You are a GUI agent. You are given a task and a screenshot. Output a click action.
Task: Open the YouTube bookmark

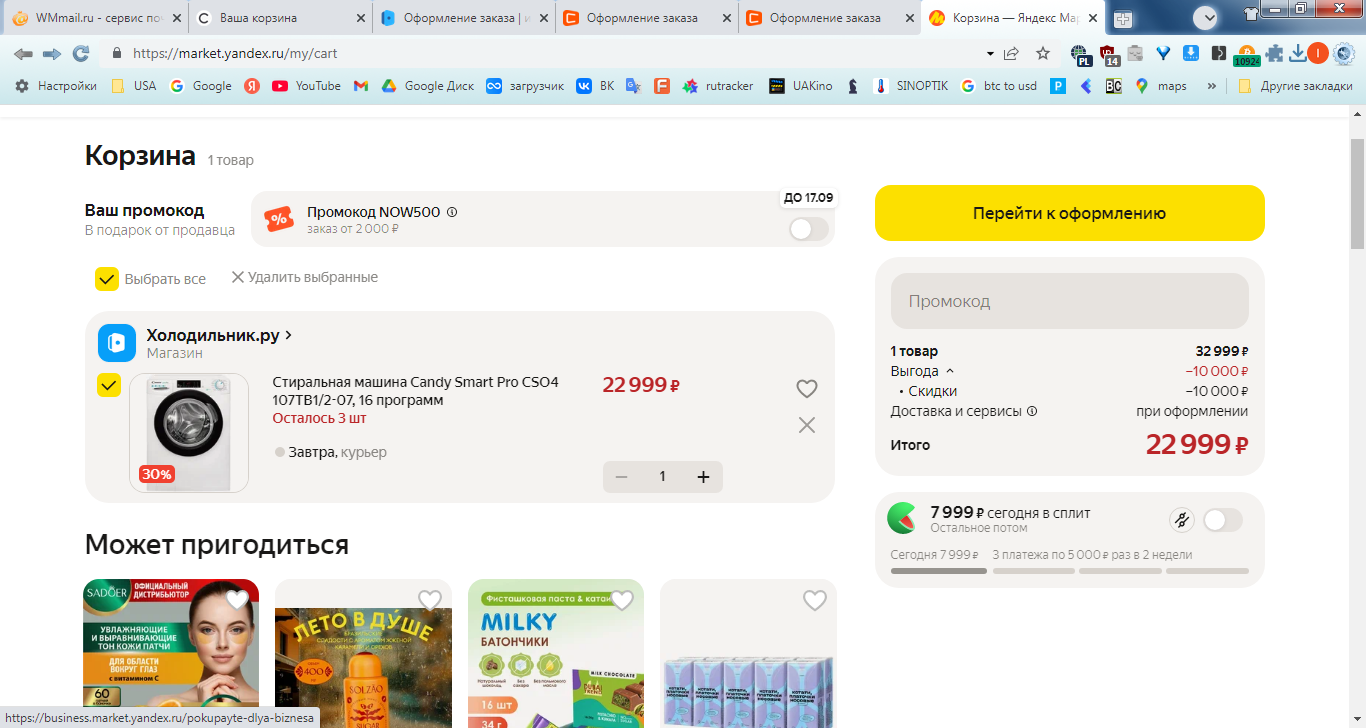(x=307, y=86)
